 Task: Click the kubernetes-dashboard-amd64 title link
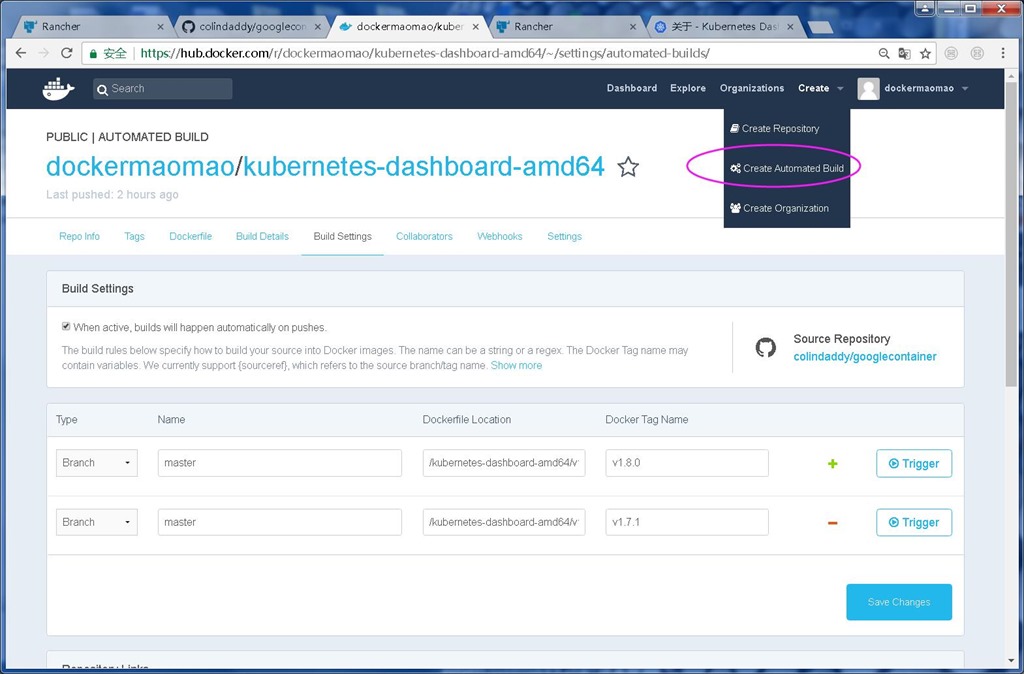[424, 167]
